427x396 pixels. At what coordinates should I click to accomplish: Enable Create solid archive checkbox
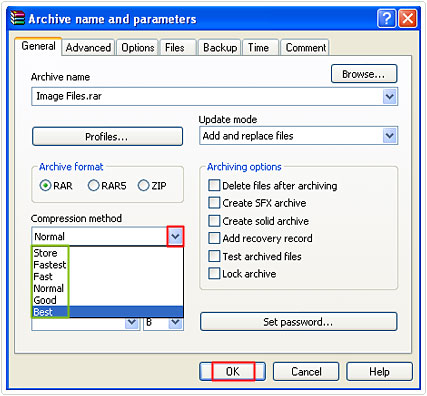pyautogui.click(x=214, y=221)
